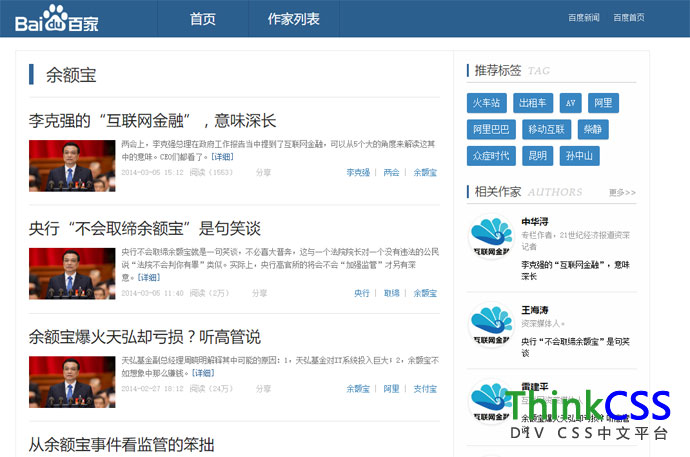Click 王海涛's author avatar icon

(492, 325)
